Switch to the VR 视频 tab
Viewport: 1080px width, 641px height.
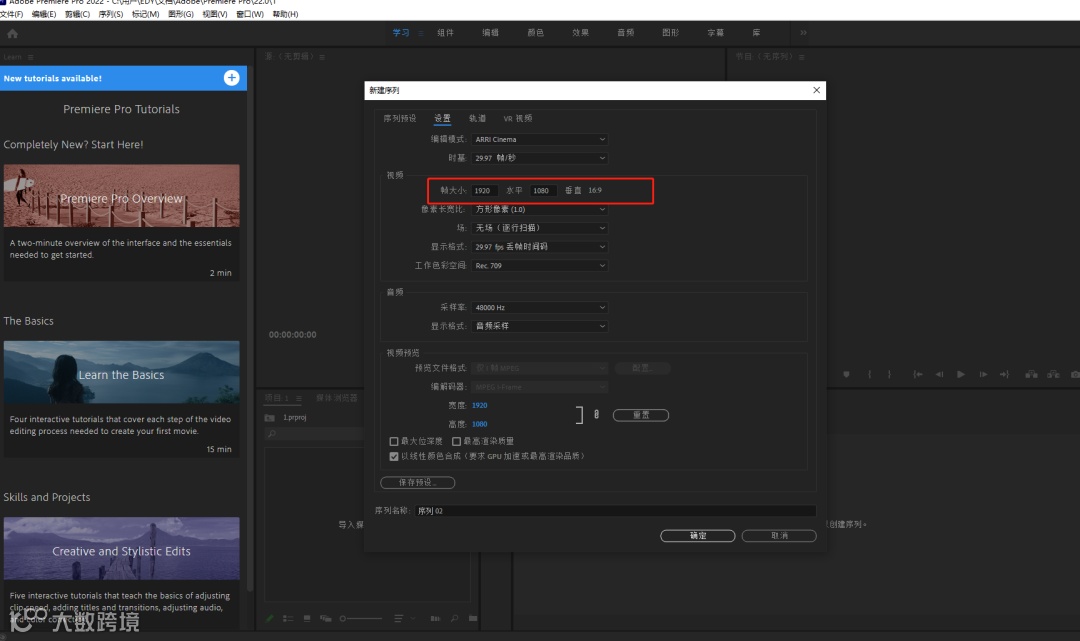[x=517, y=118]
